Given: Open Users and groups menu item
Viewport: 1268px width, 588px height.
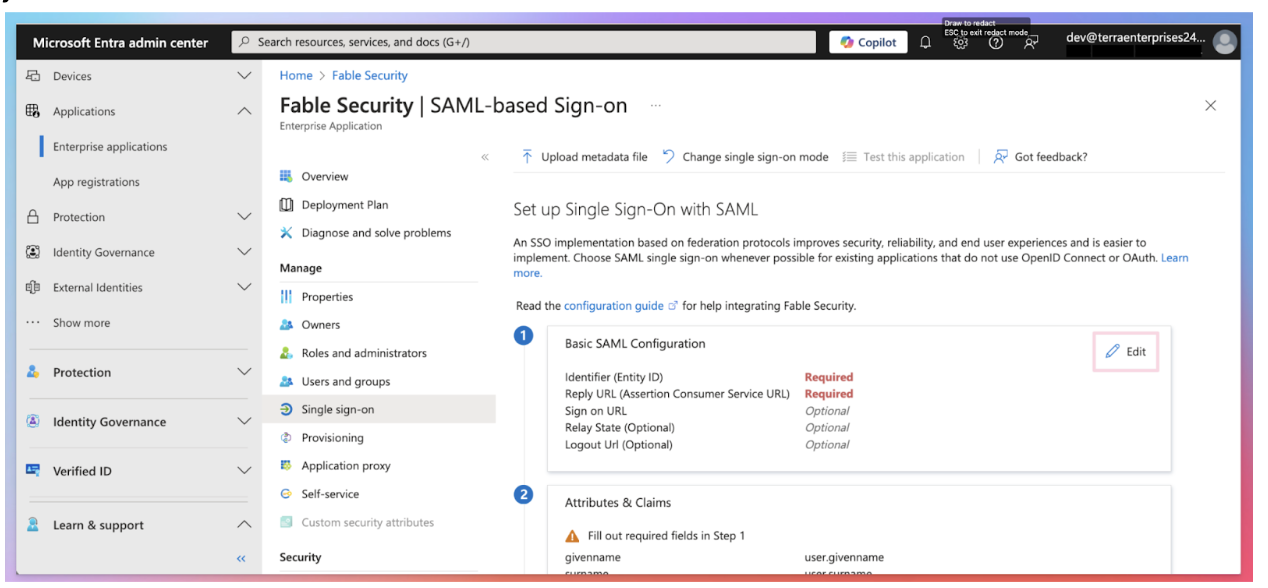Looking at the screenshot, I should (346, 381).
